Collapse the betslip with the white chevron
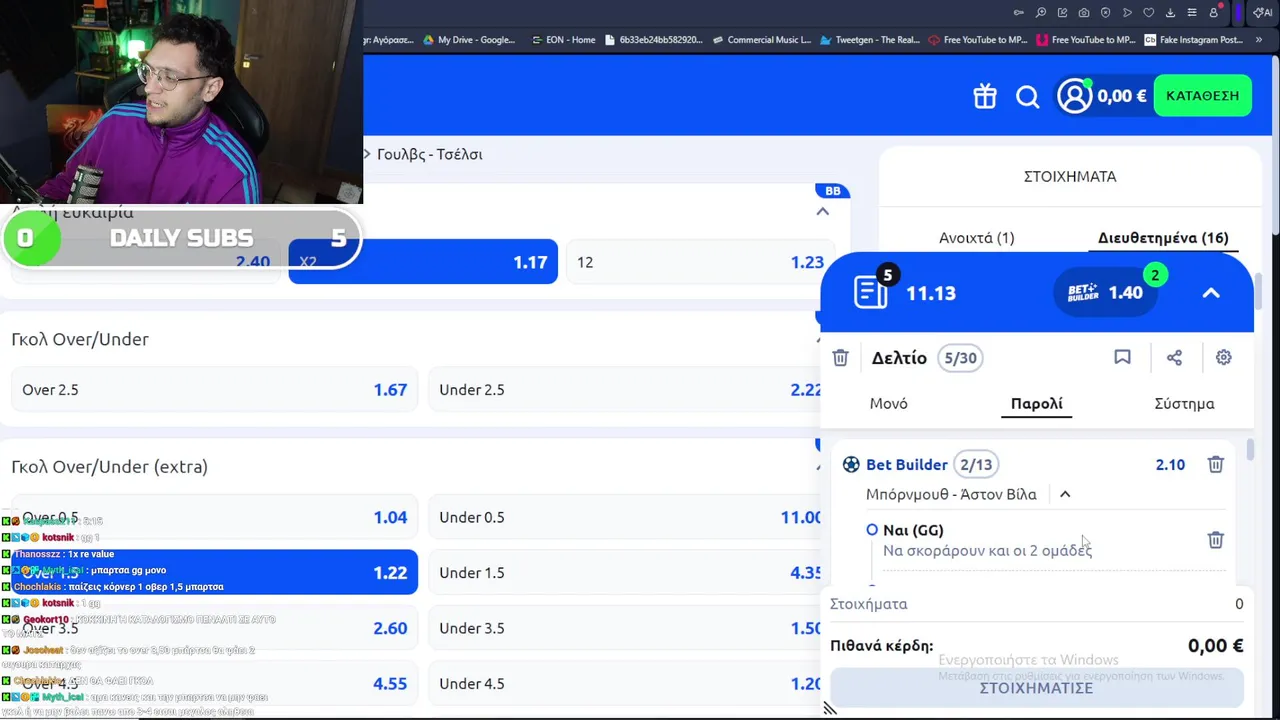Viewport: 1280px width, 720px height. coord(1211,293)
